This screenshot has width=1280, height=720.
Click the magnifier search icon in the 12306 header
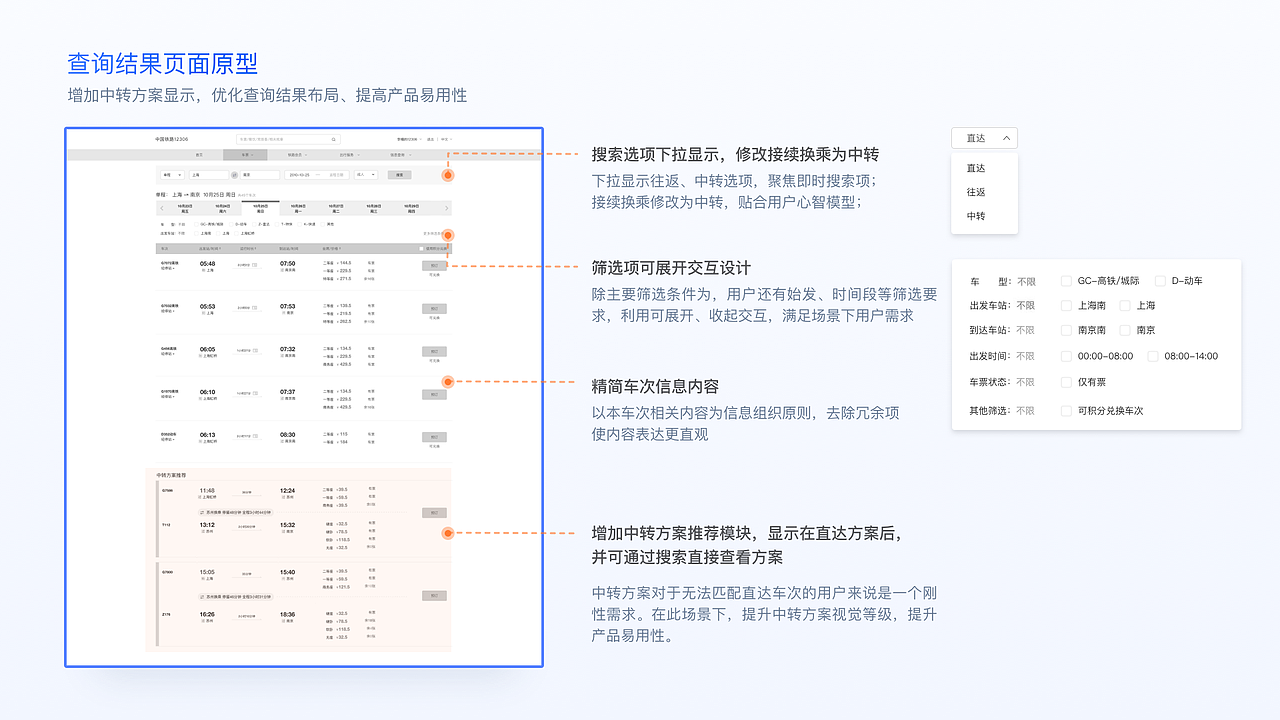click(x=333, y=139)
